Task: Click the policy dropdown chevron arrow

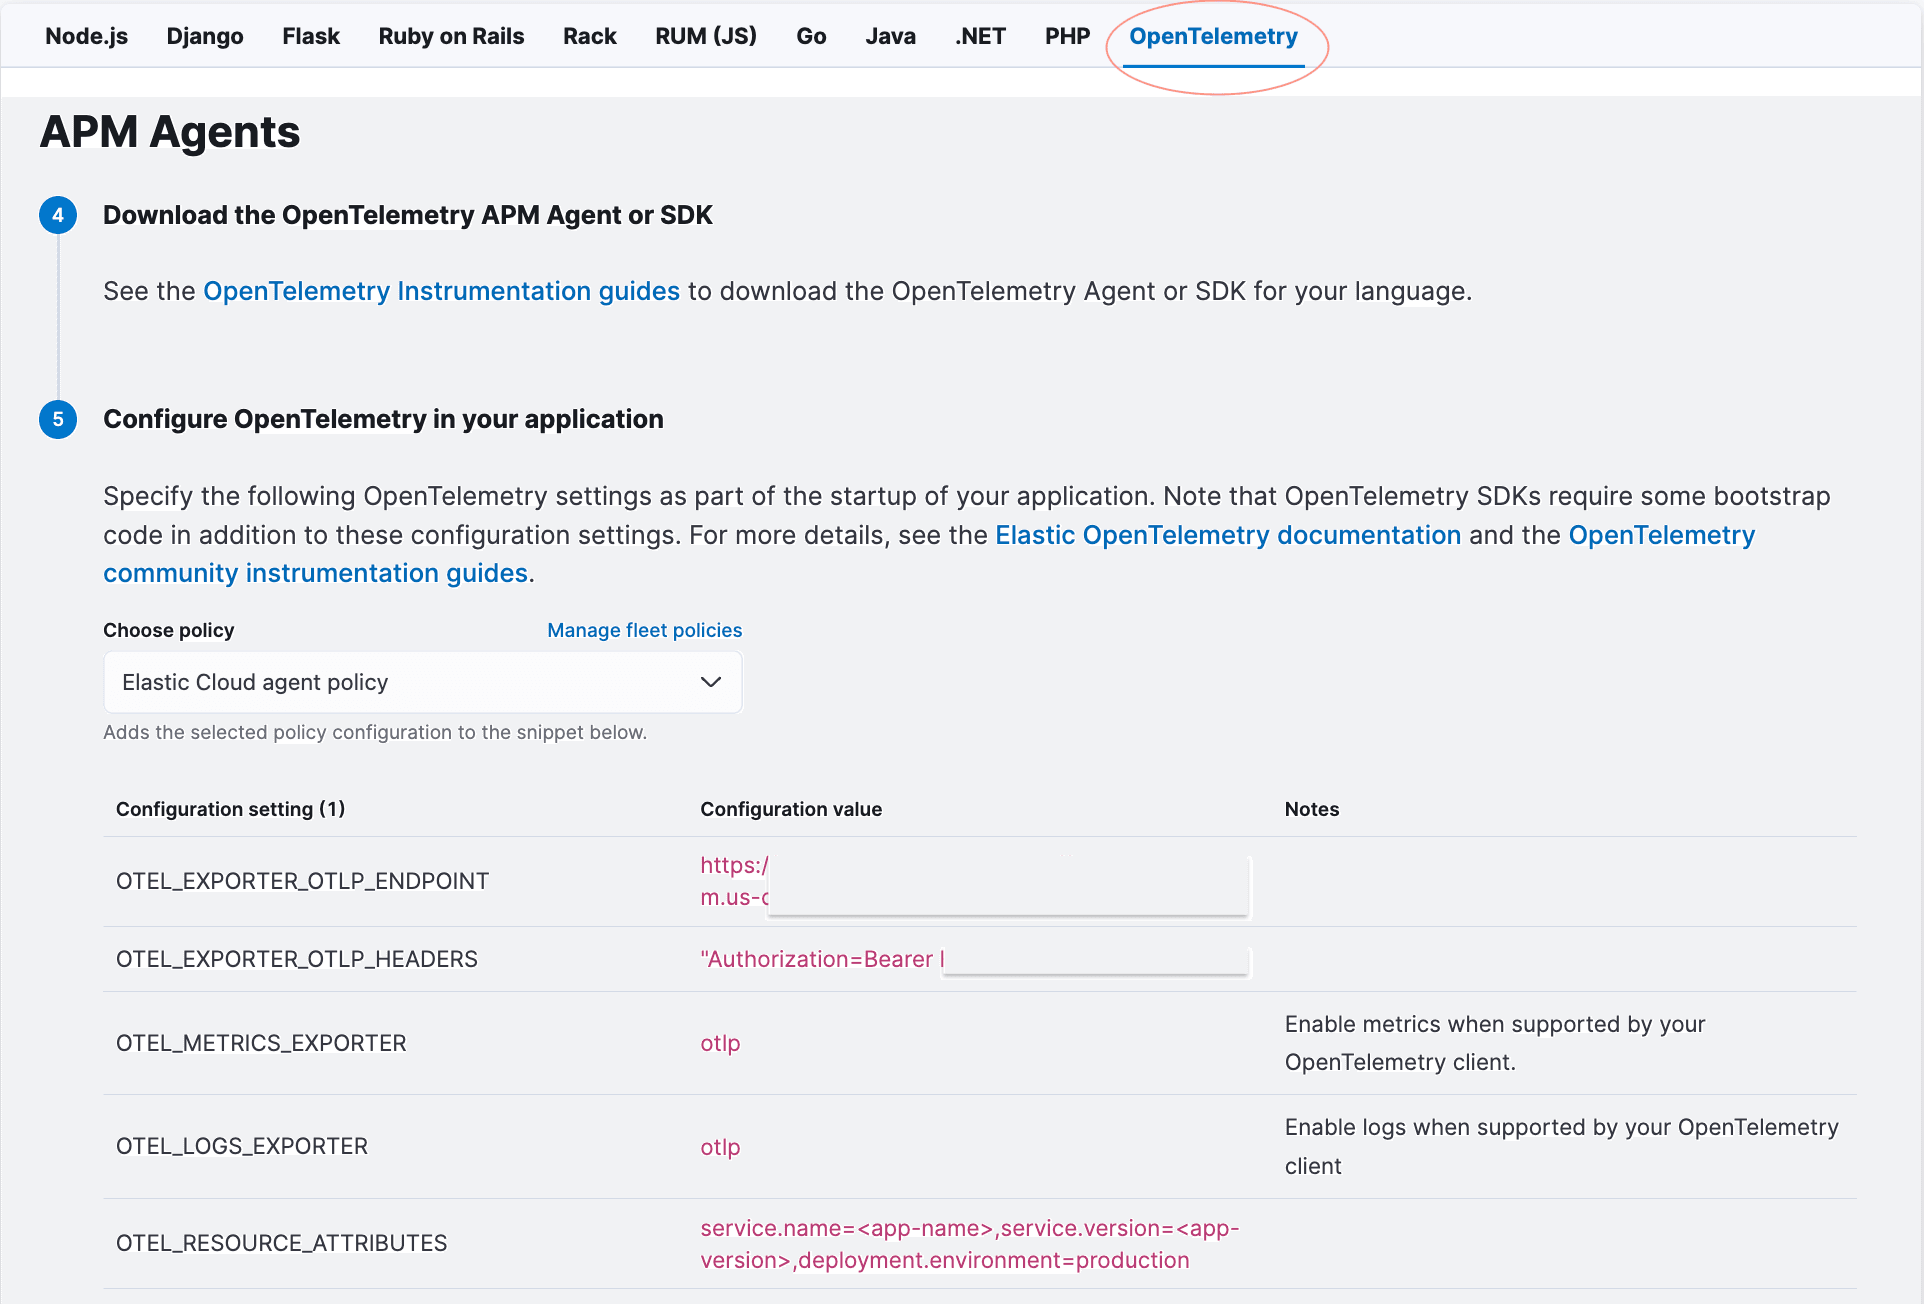Action: [711, 682]
